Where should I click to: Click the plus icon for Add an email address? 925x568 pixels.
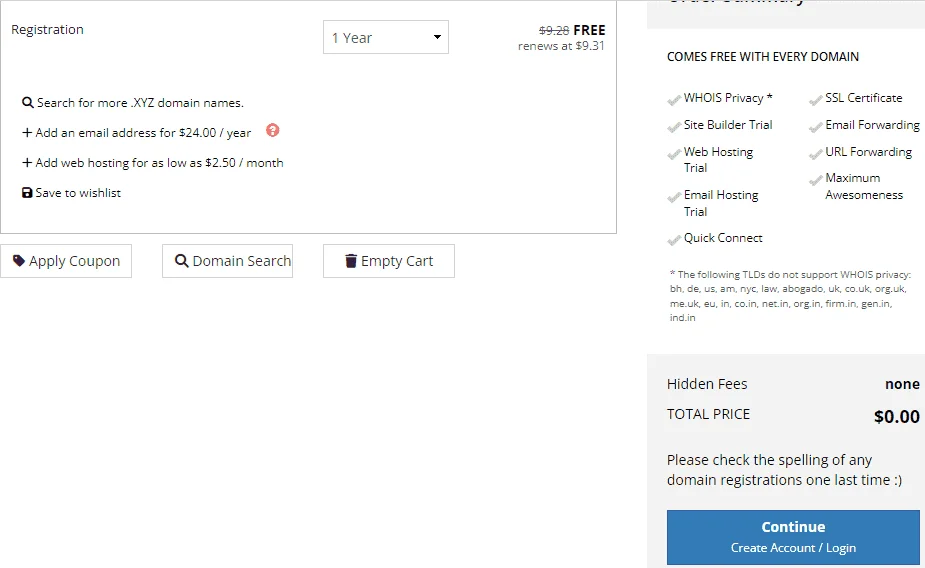tap(27, 133)
